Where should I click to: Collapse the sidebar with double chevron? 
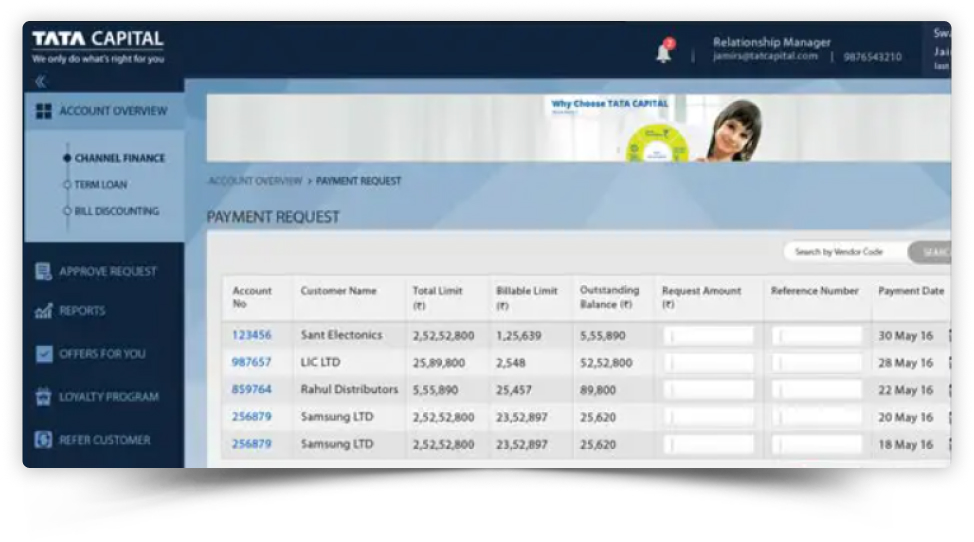(41, 81)
